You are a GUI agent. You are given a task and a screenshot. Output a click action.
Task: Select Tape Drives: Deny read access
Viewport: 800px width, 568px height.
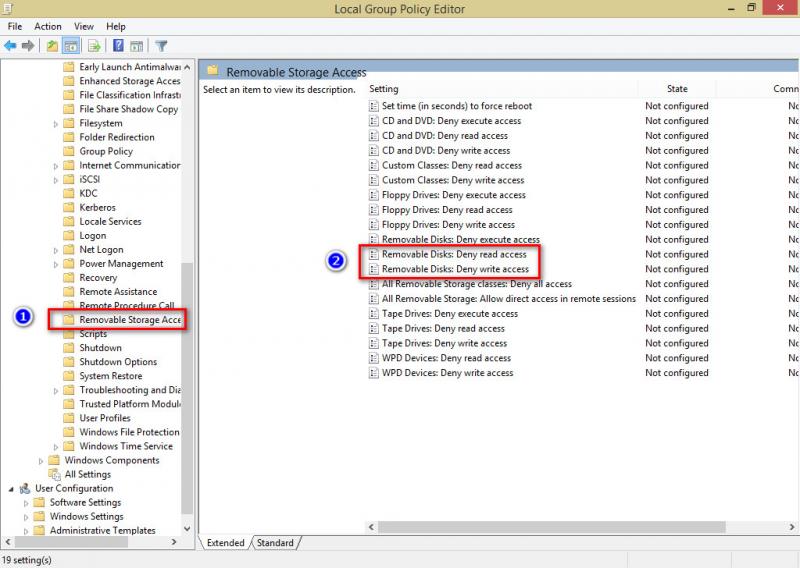click(x=443, y=328)
